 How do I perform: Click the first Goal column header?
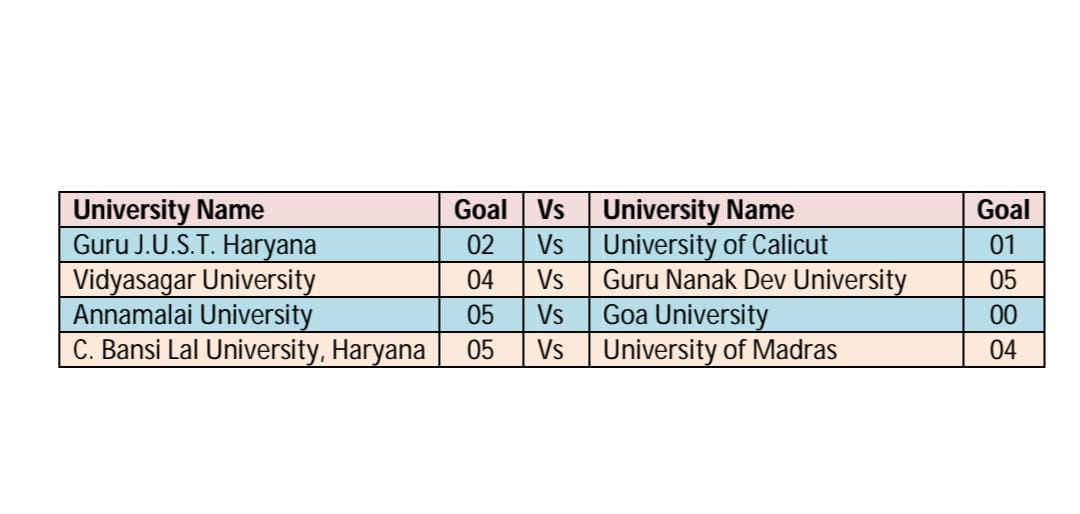[481, 209]
